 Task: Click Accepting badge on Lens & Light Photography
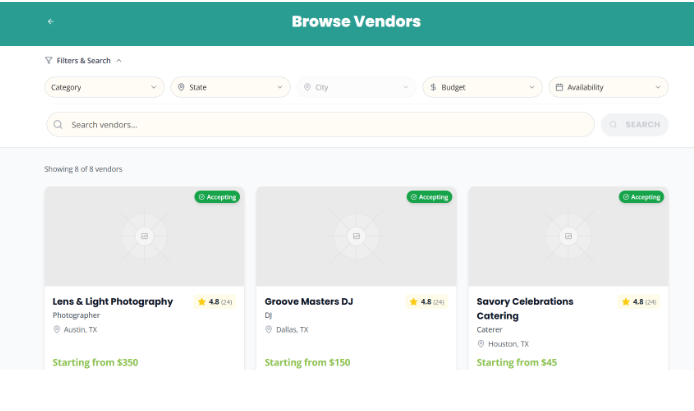tap(217, 197)
